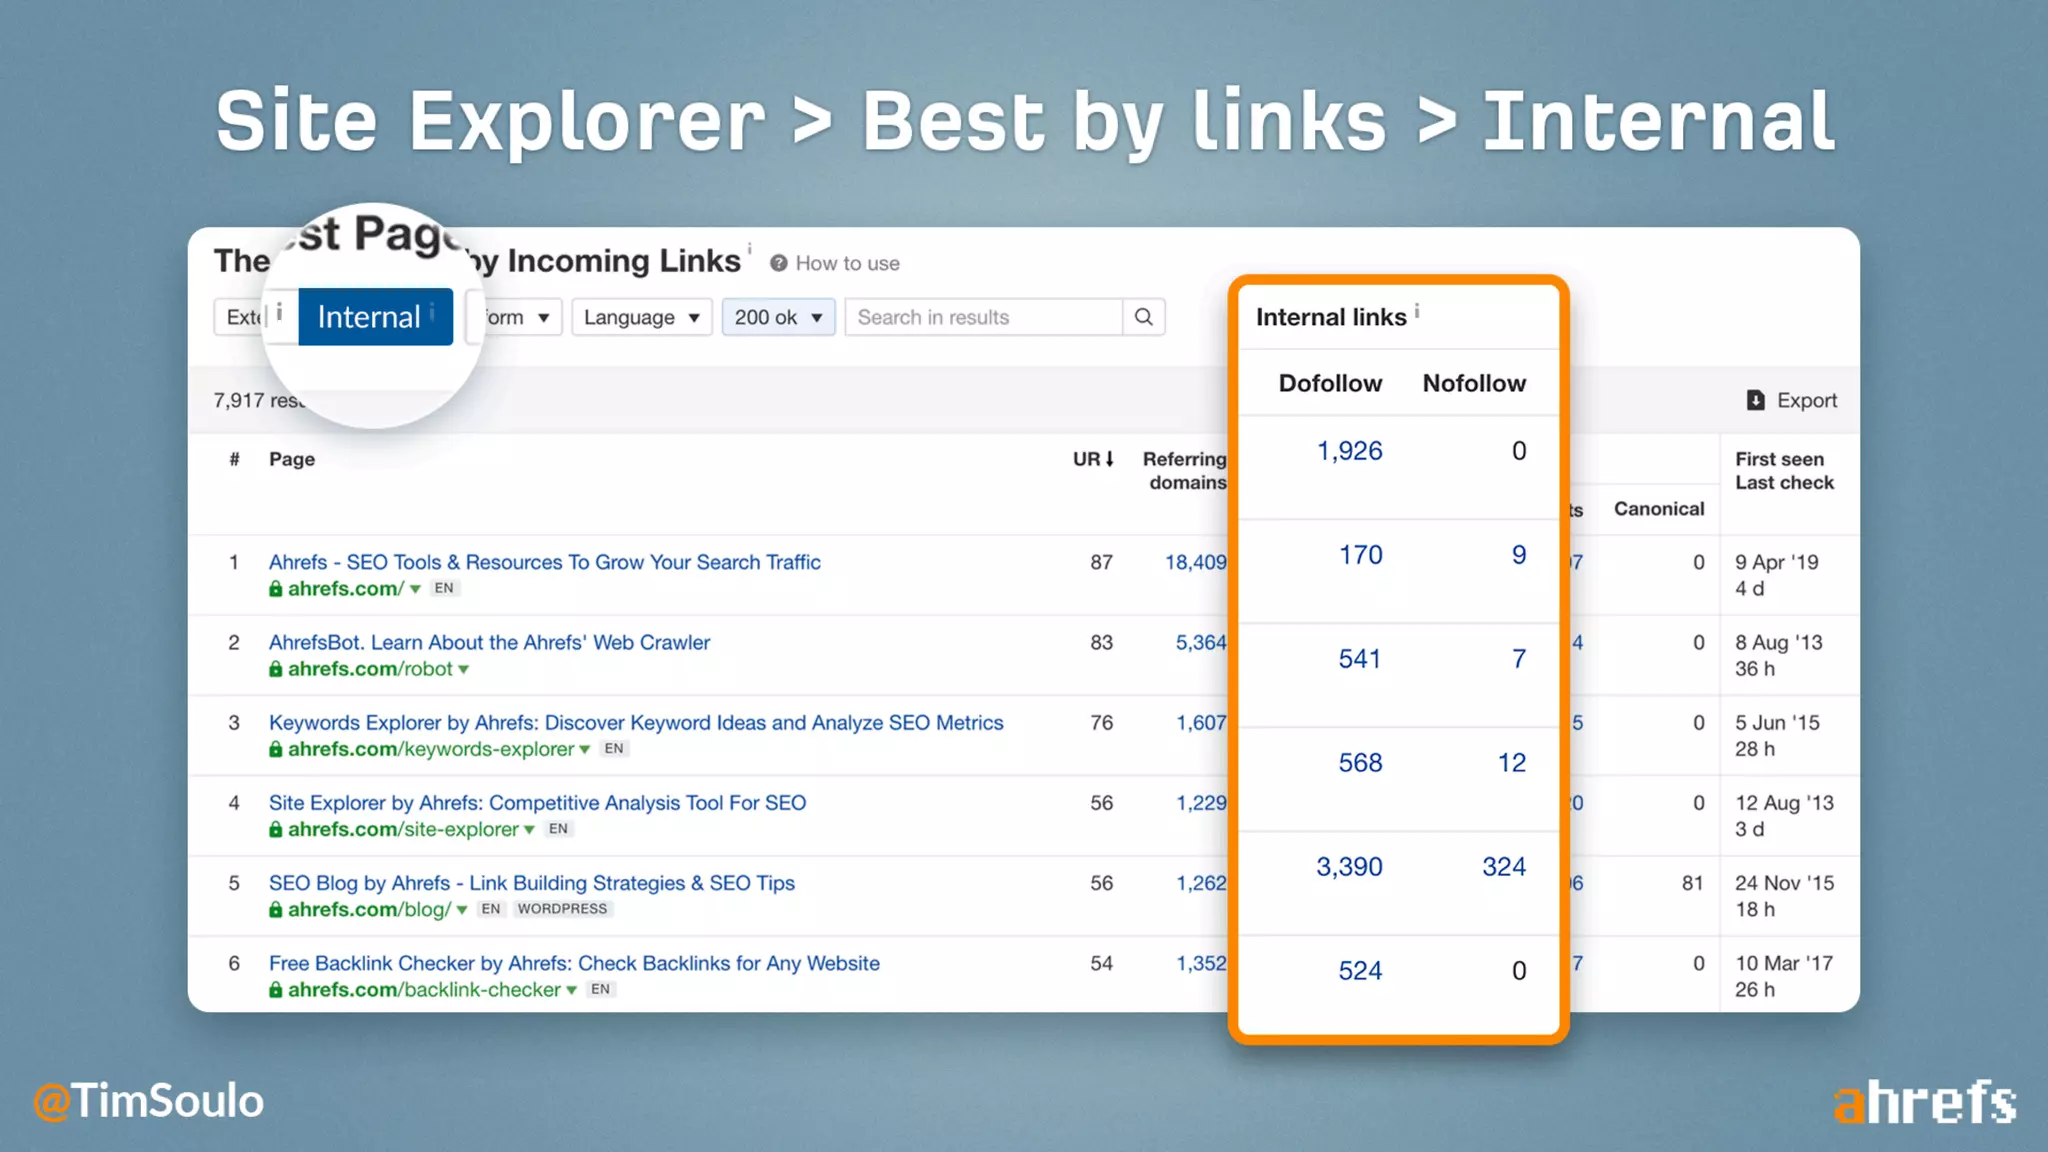Click the Export download icon
The height and width of the screenshot is (1152, 2048).
(1755, 400)
